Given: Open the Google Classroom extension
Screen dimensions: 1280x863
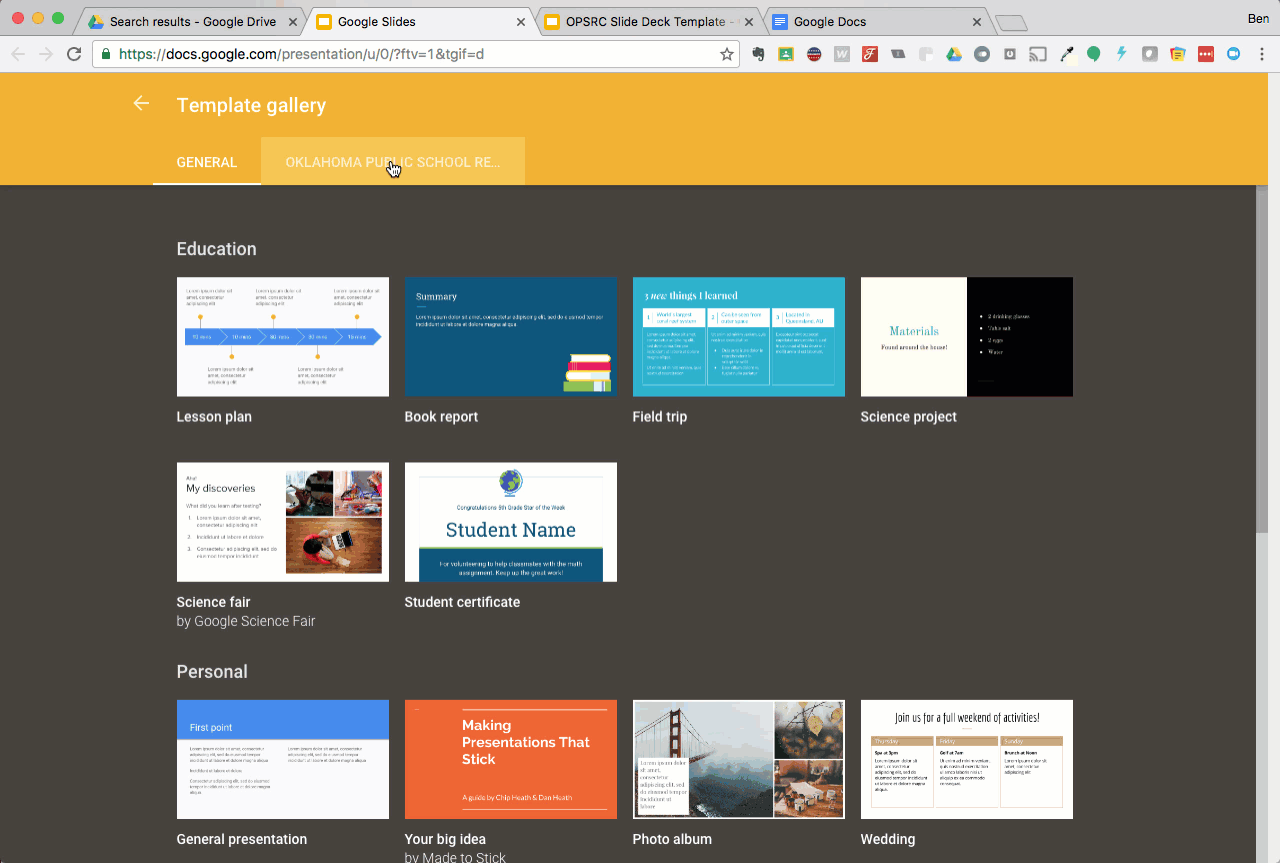Looking at the screenshot, I should [786, 54].
